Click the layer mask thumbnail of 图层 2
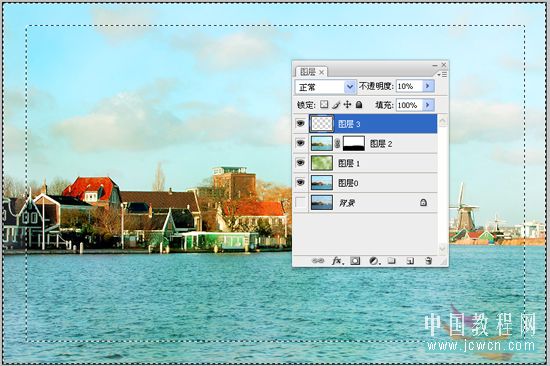The height and width of the screenshot is (366, 550). (354, 144)
